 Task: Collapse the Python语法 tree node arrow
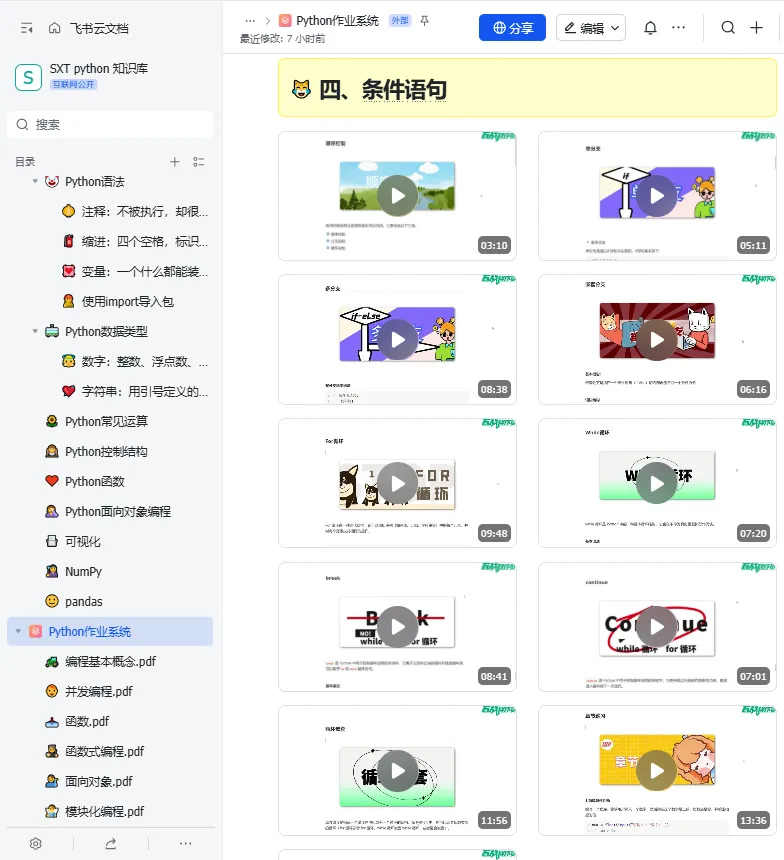pos(35,181)
